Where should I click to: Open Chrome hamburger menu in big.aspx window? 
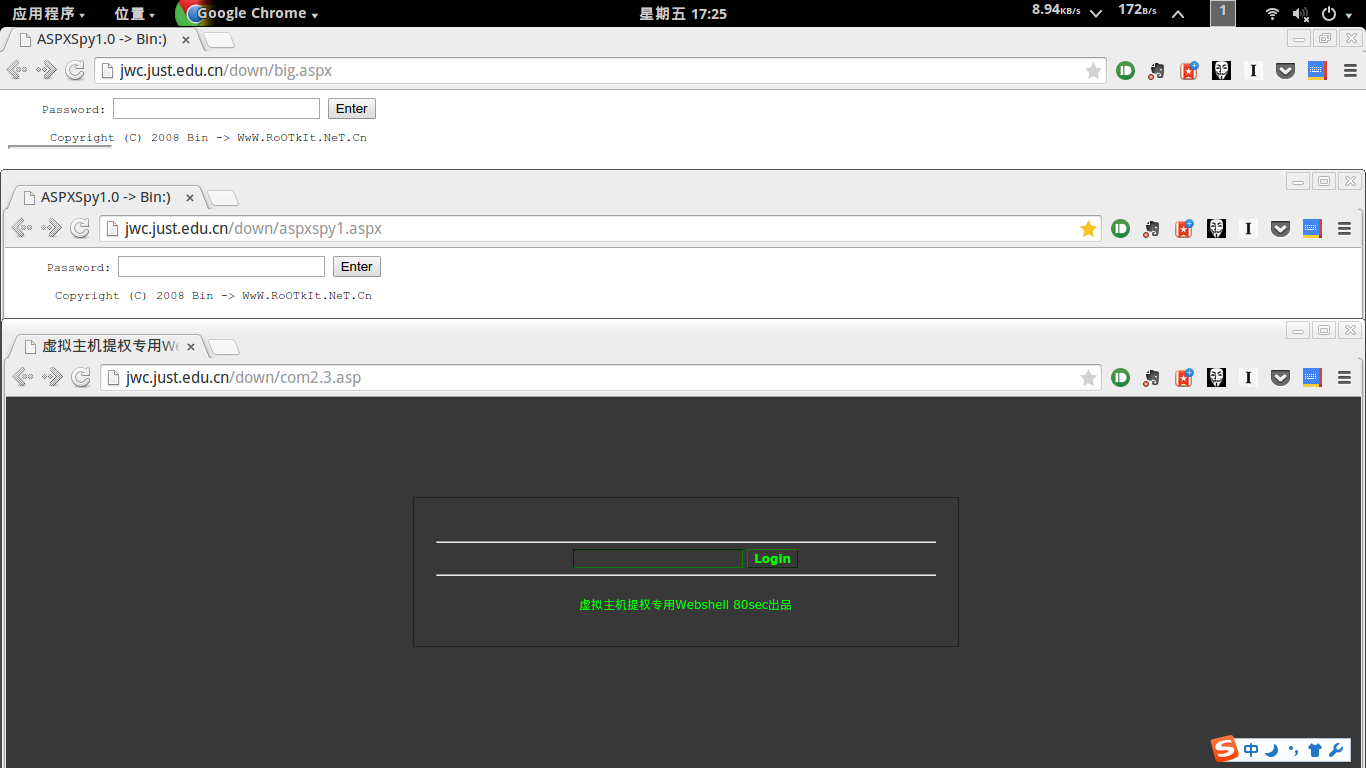[x=1350, y=70]
